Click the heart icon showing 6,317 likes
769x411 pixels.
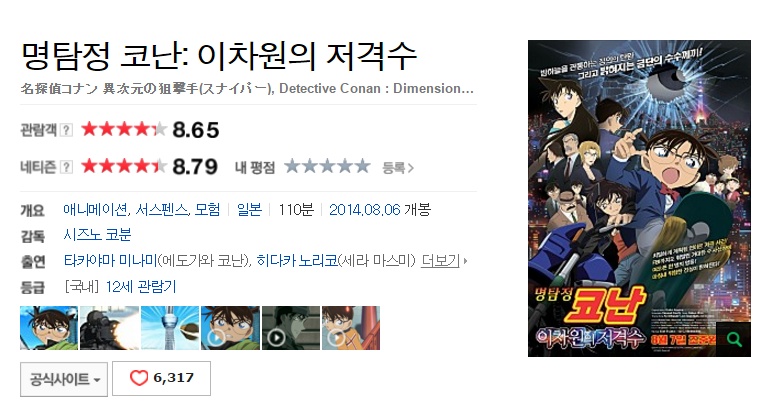click(x=139, y=378)
